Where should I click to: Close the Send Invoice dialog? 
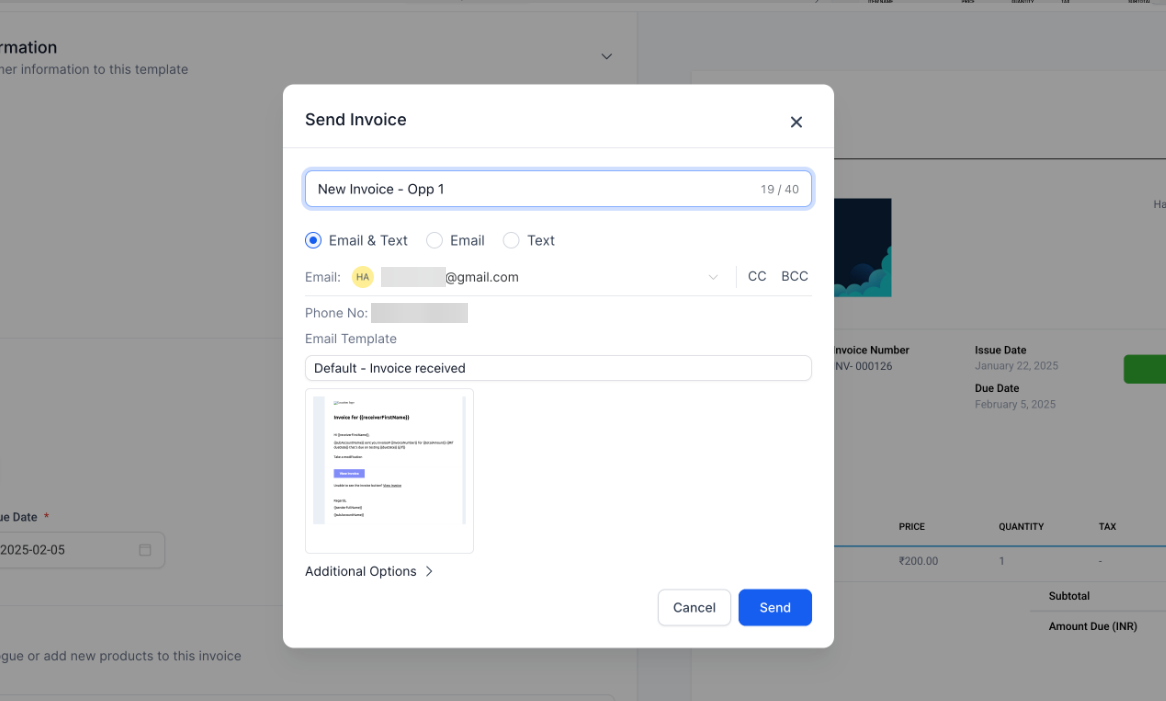coord(796,122)
